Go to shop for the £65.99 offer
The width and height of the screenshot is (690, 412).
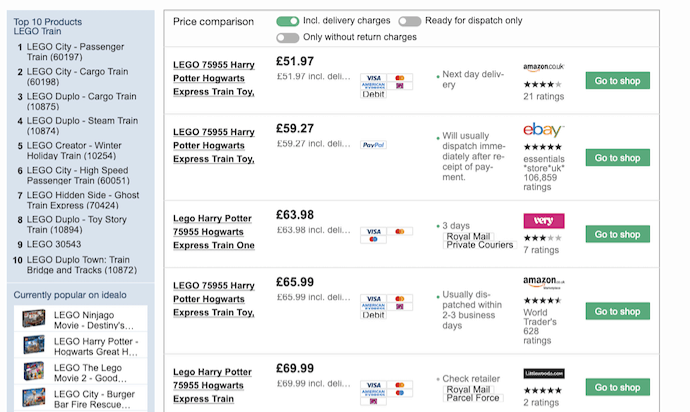[617, 311]
